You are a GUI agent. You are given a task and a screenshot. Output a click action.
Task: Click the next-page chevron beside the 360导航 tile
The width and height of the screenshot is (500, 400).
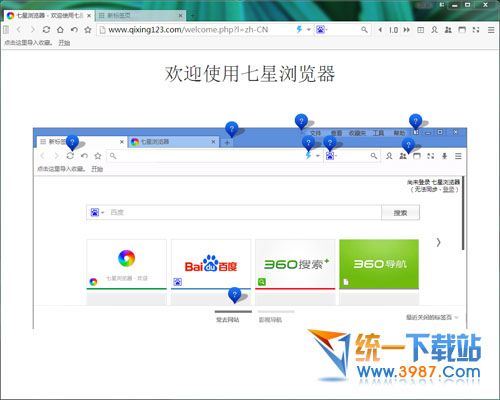click(x=439, y=242)
